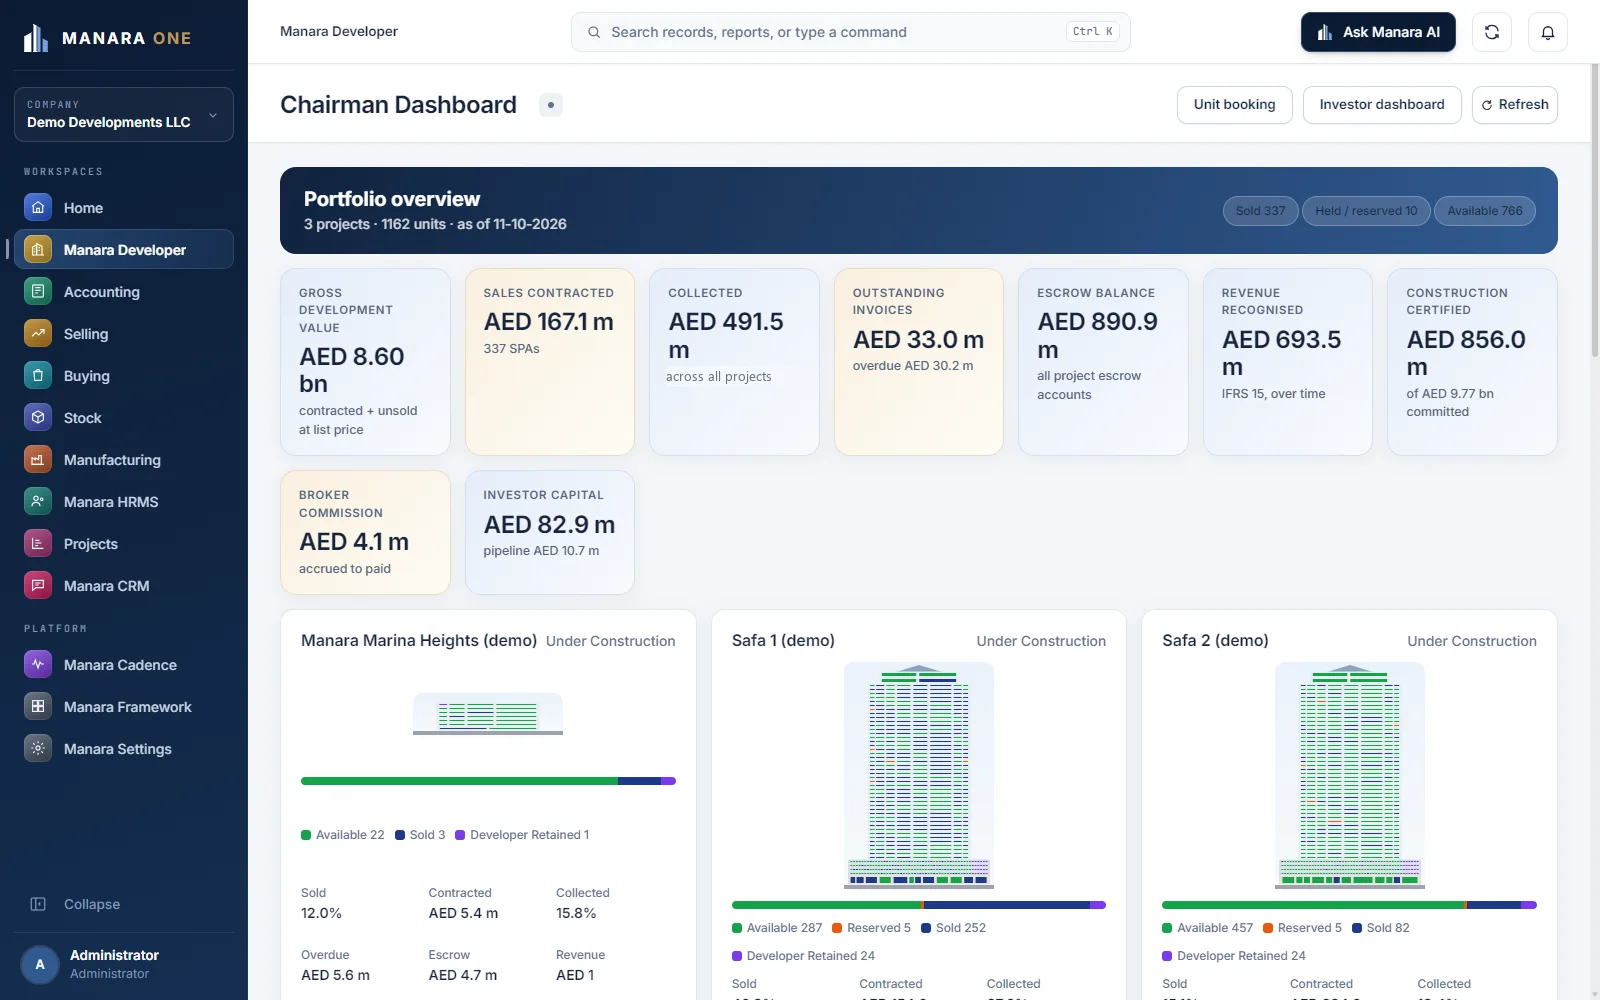This screenshot has width=1600, height=1000.
Task: Click the MANARA ONE logo
Action: tap(107, 38)
